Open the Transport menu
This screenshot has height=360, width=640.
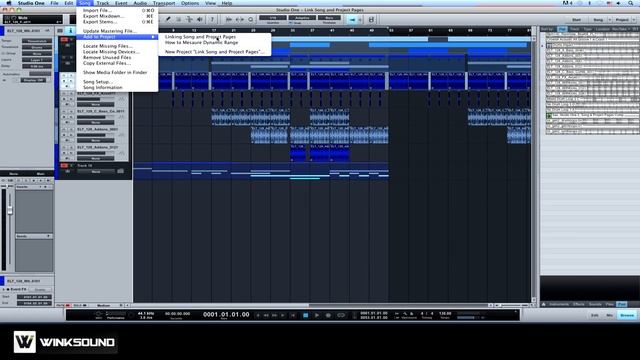[164, 3]
